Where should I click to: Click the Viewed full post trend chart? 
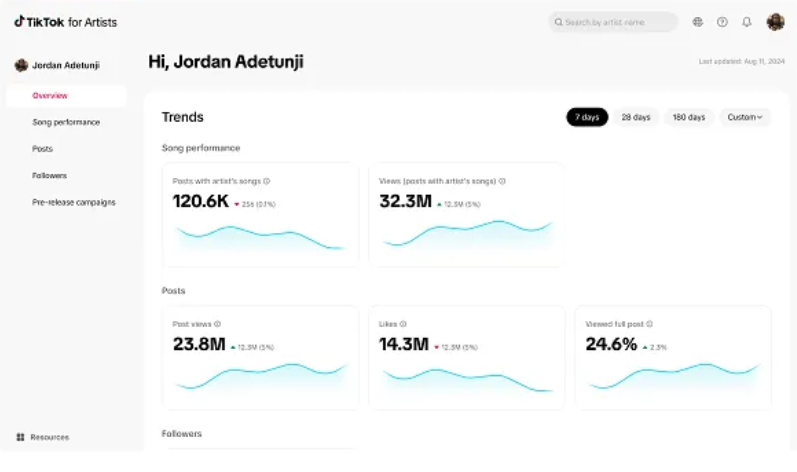673,377
